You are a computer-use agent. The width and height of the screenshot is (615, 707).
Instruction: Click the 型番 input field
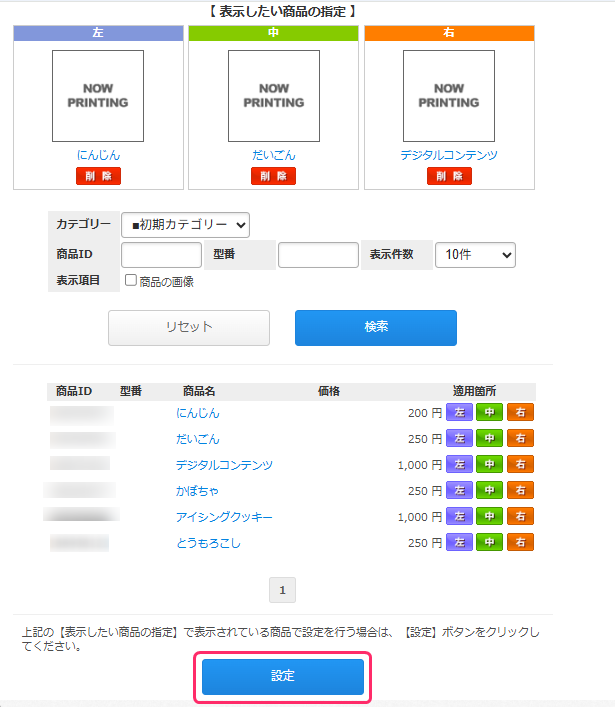(x=318, y=255)
